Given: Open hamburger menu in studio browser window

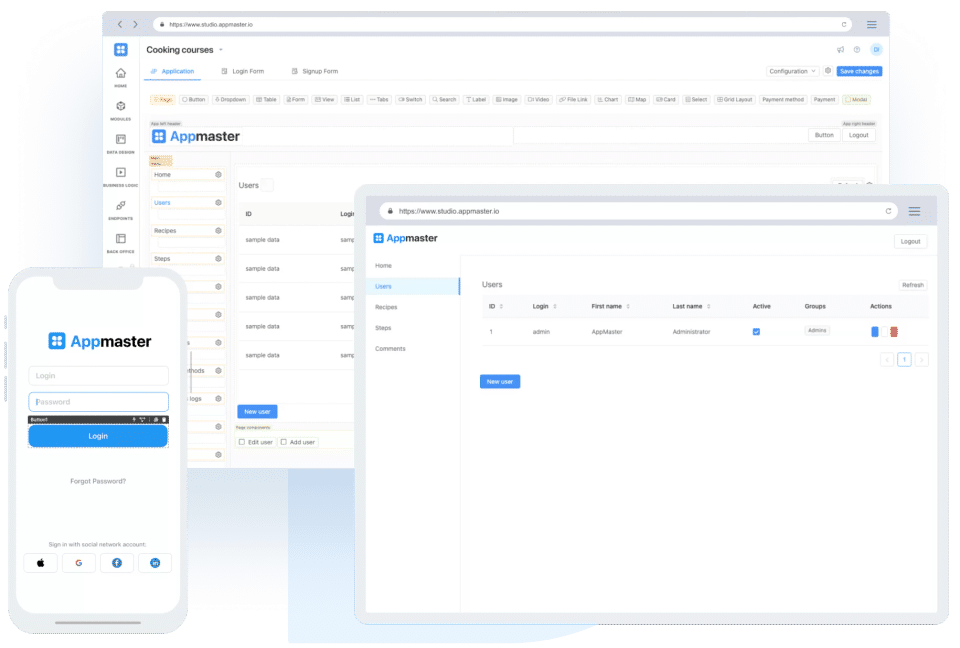Looking at the screenshot, I should point(871,24).
